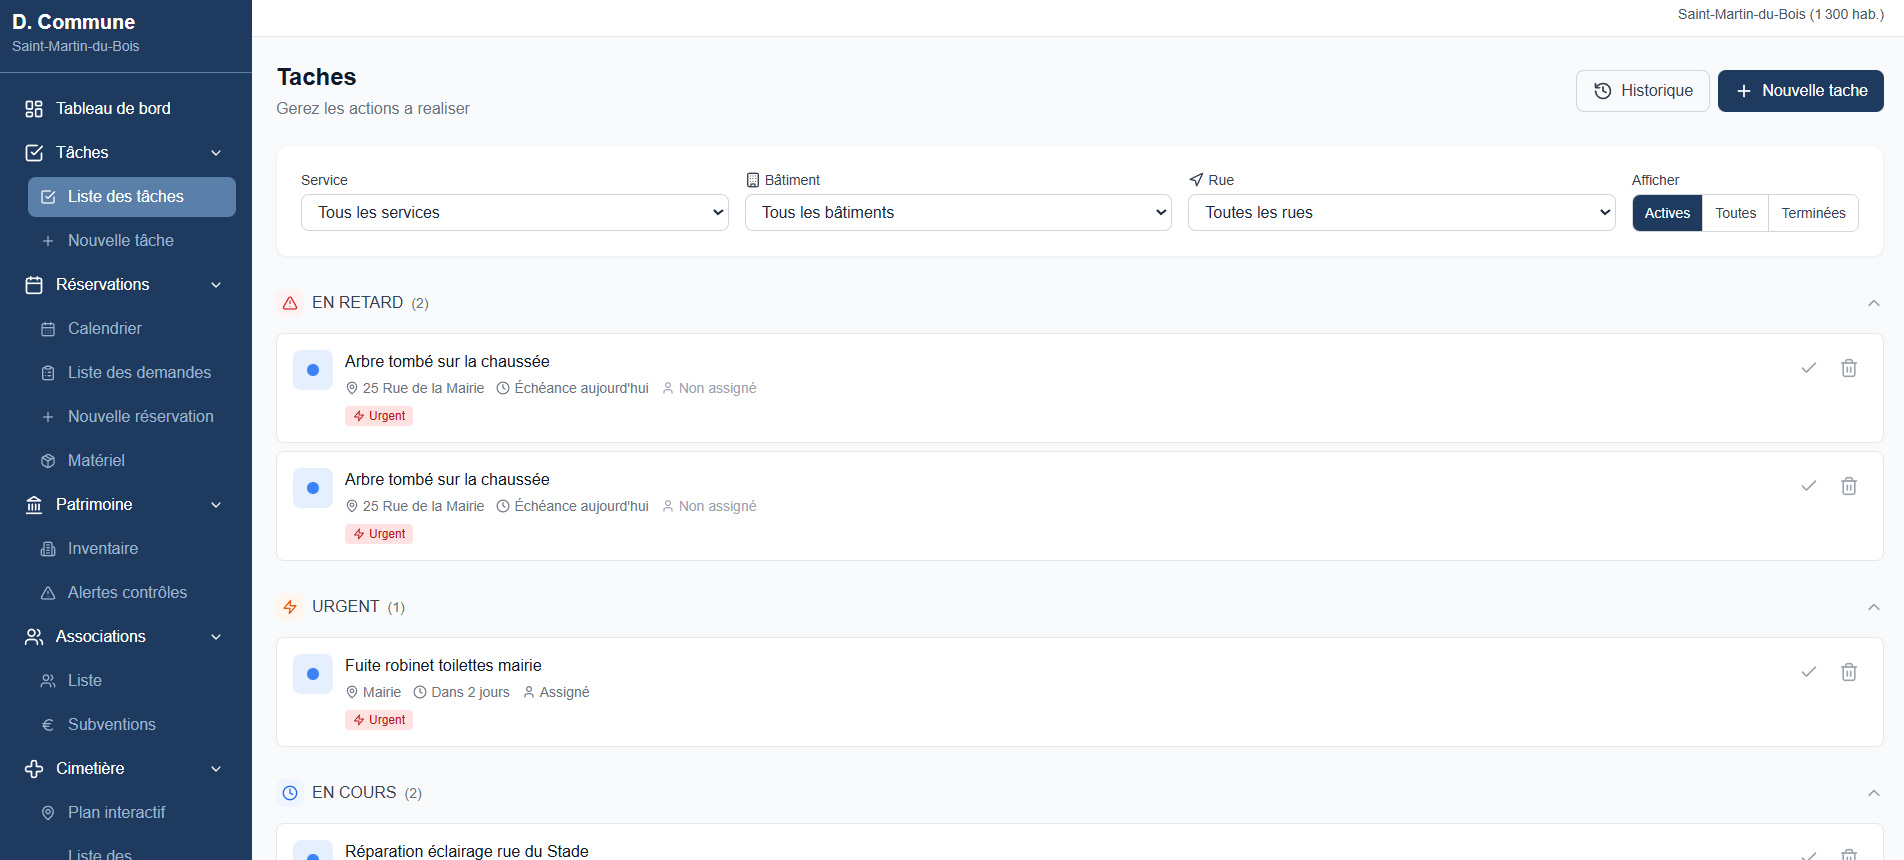Delete the Fuite robinet toilettes mairie task
Image resolution: width=1904 pixels, height=860 pixels.
point(1849,672)
